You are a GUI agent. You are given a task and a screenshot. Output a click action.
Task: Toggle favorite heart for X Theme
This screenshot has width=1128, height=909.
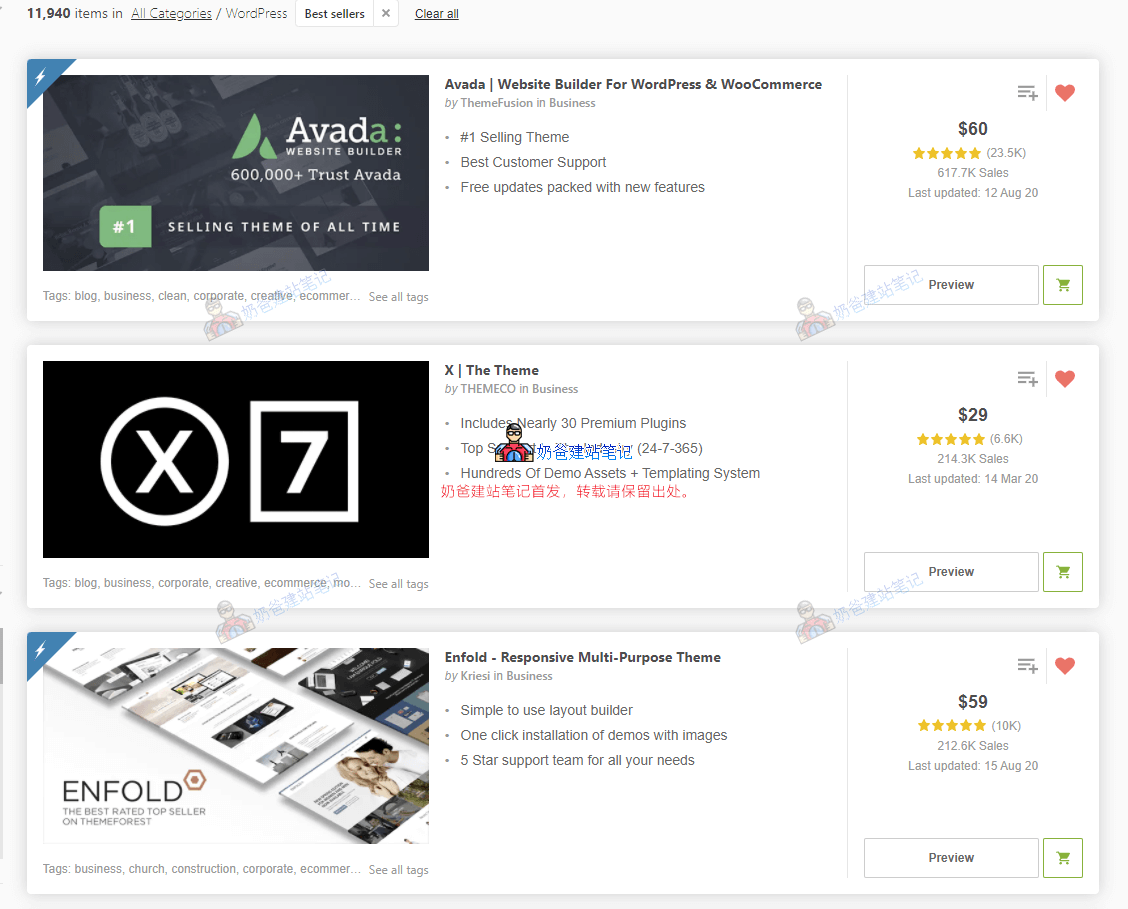click(1065, 379)
